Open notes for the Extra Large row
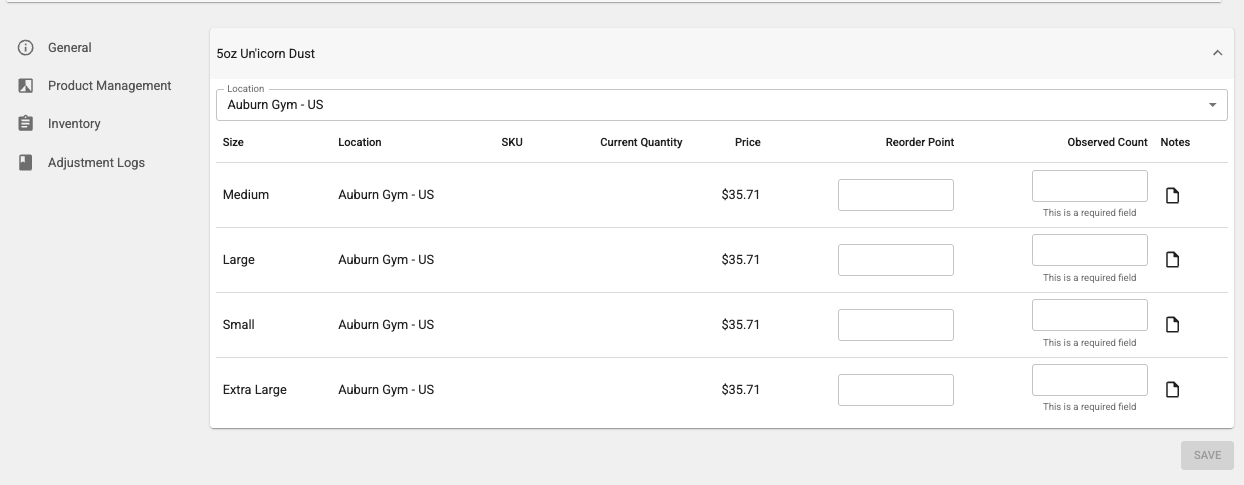Image resolution: width=1244 pixels, height=485 pixels. 1173,390
